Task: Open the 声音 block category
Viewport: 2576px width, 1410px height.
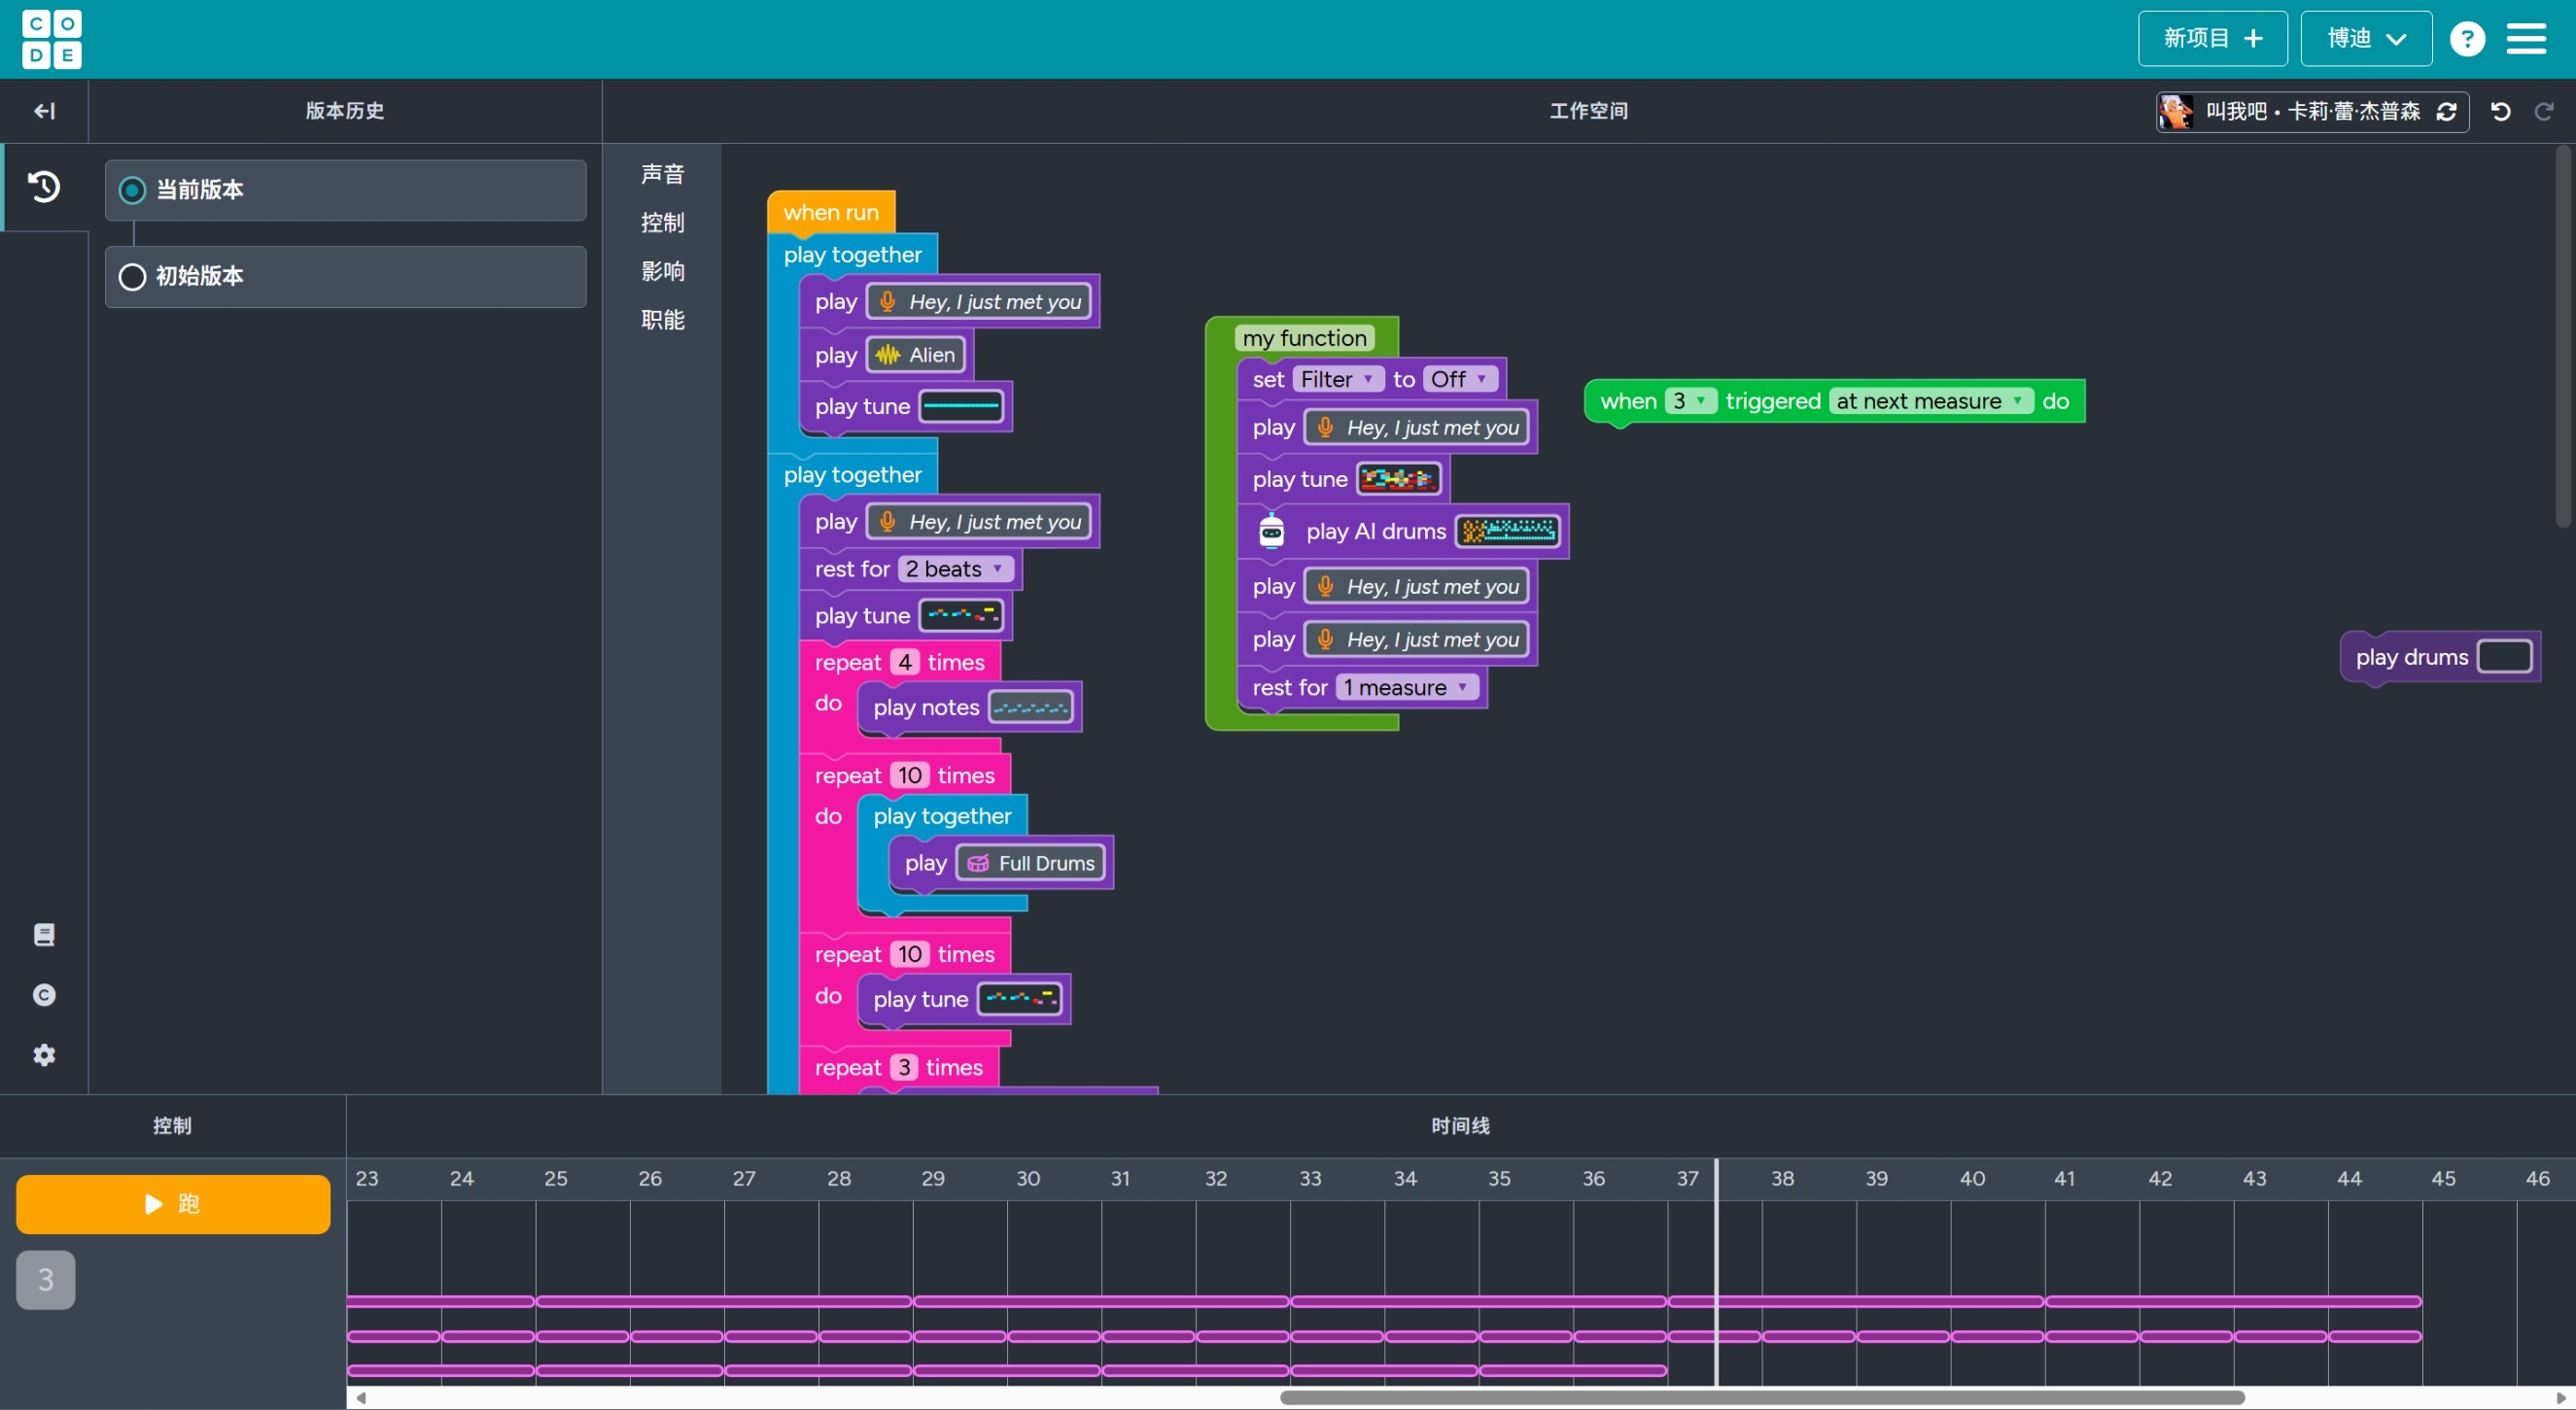Action: [x=662, y=174]
